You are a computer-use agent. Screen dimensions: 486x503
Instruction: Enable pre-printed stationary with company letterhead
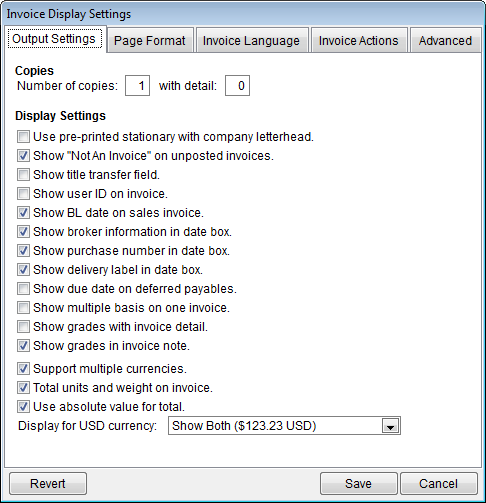click(x=23, y=137)
